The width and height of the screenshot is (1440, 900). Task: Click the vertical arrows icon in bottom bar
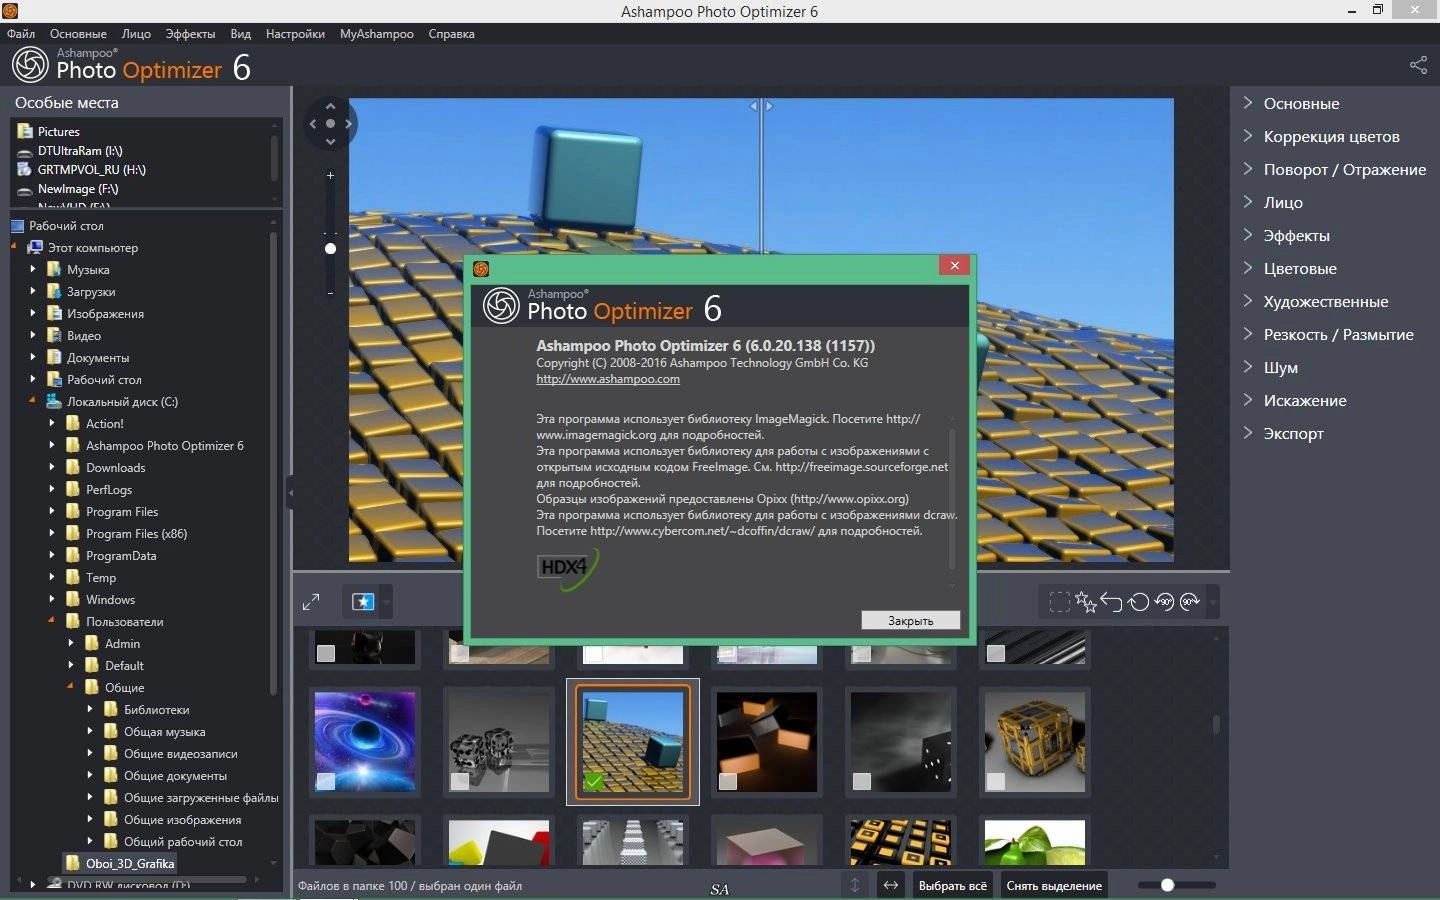tap(855, 885)
